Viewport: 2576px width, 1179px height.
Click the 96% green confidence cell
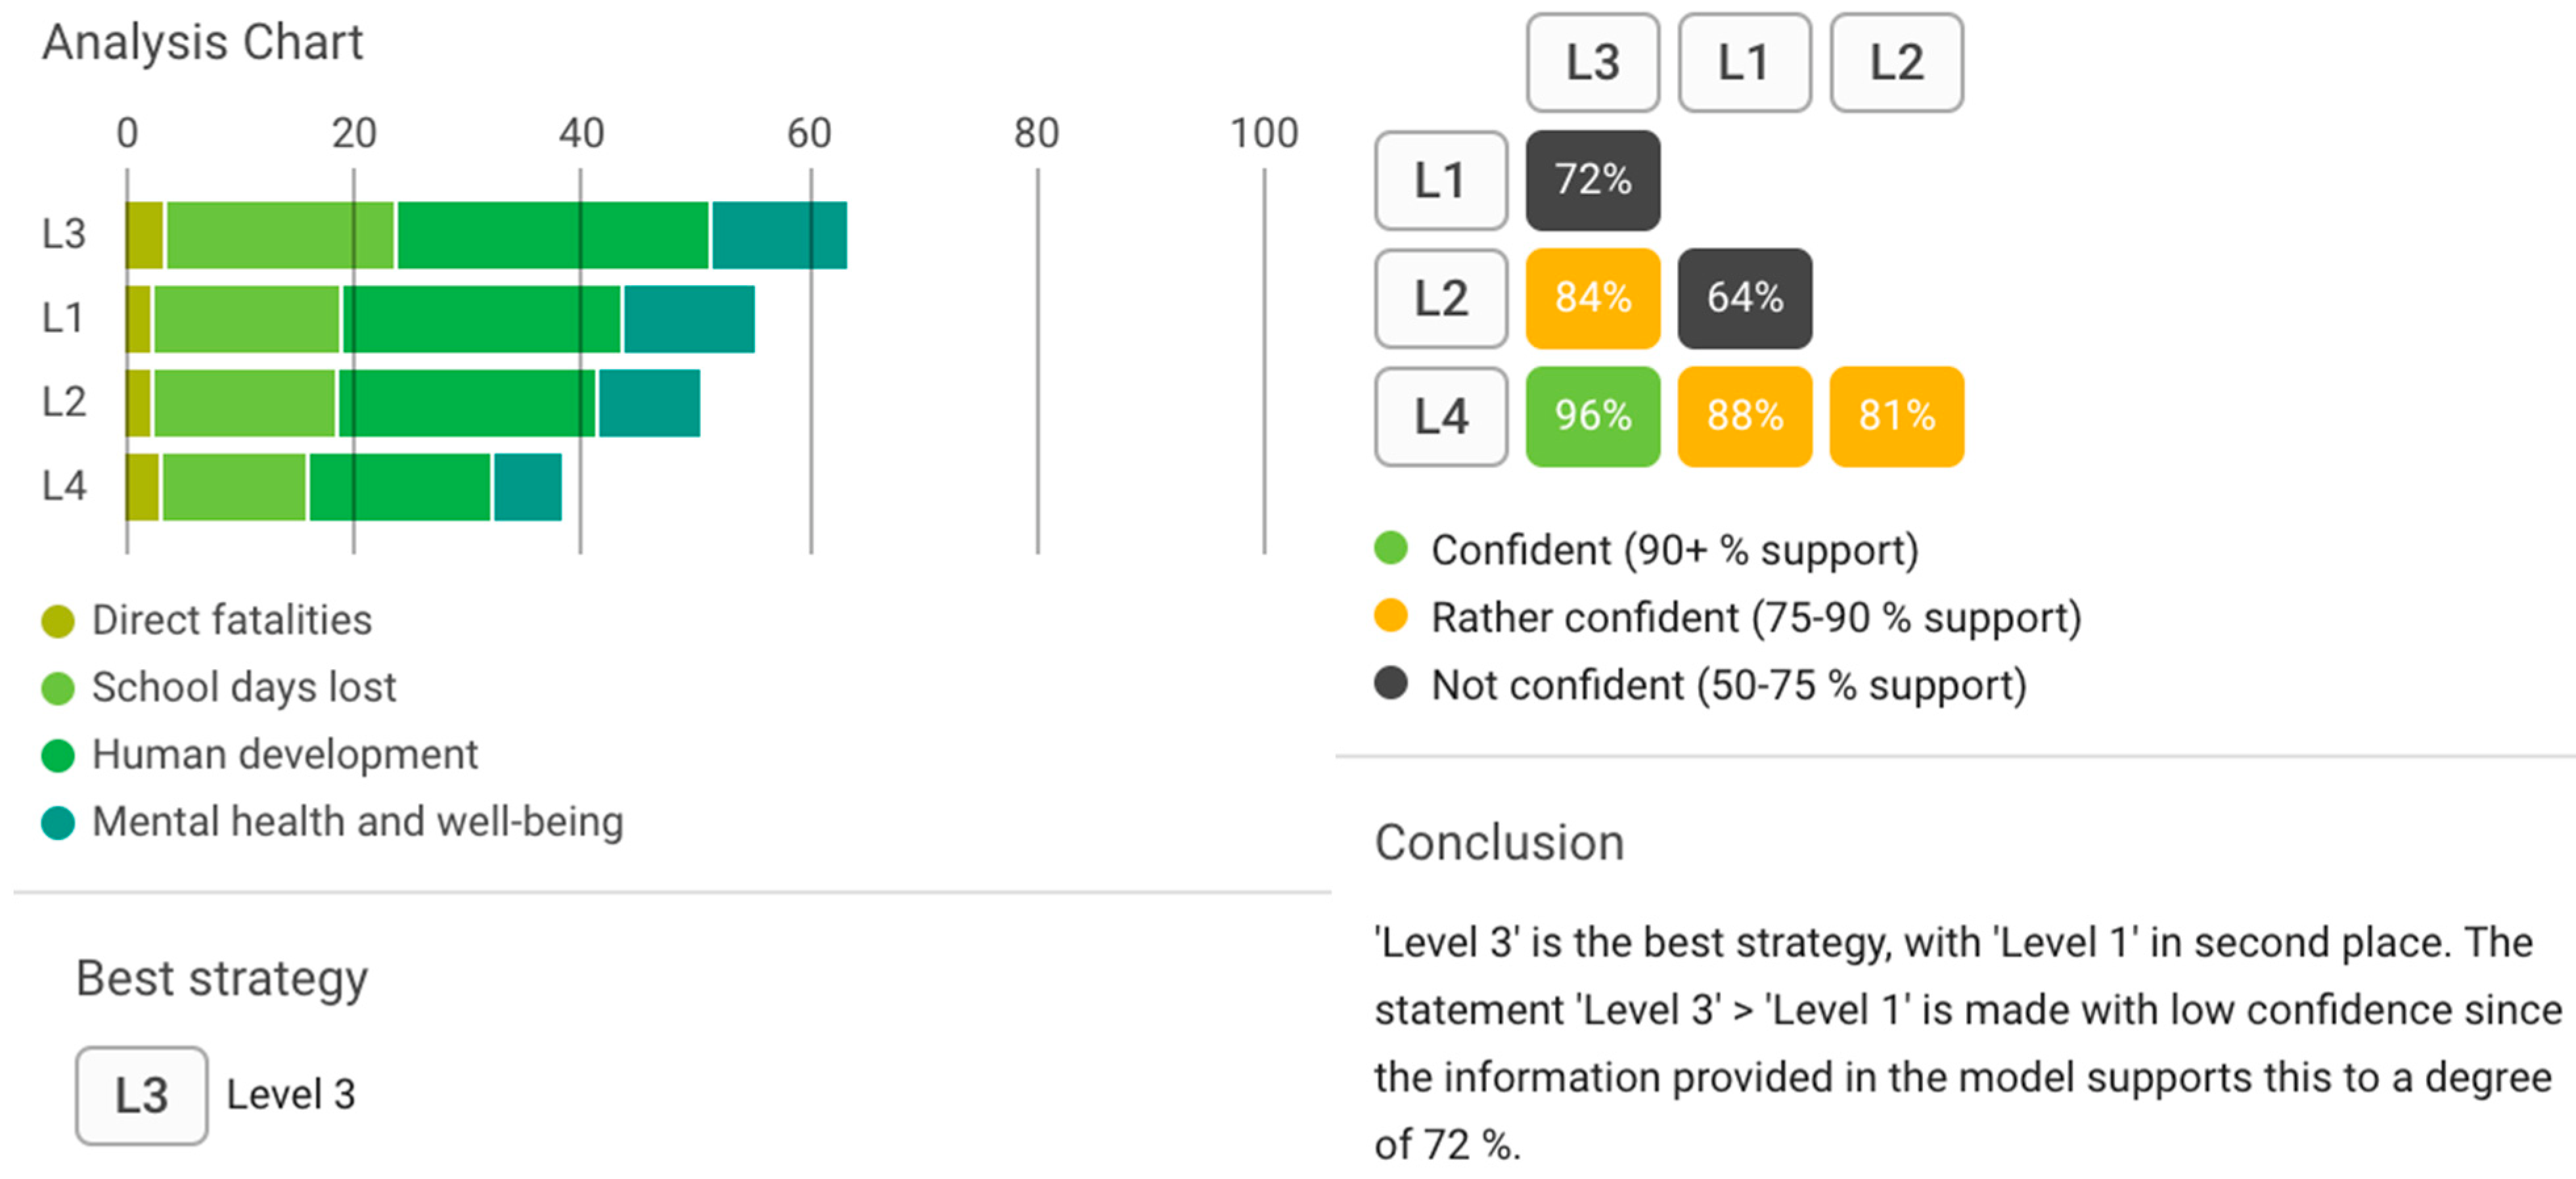click(1592, 416)
